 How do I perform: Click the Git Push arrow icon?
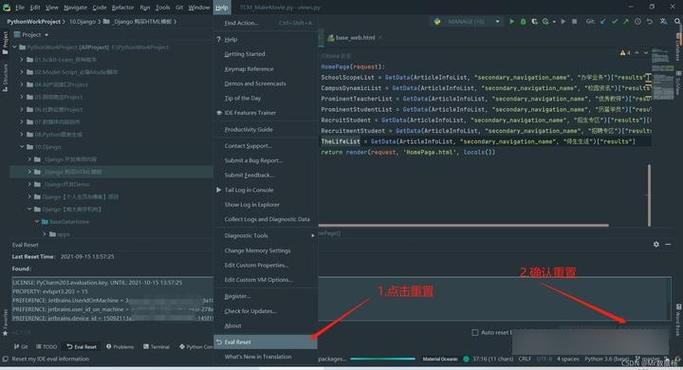point(626,21)
